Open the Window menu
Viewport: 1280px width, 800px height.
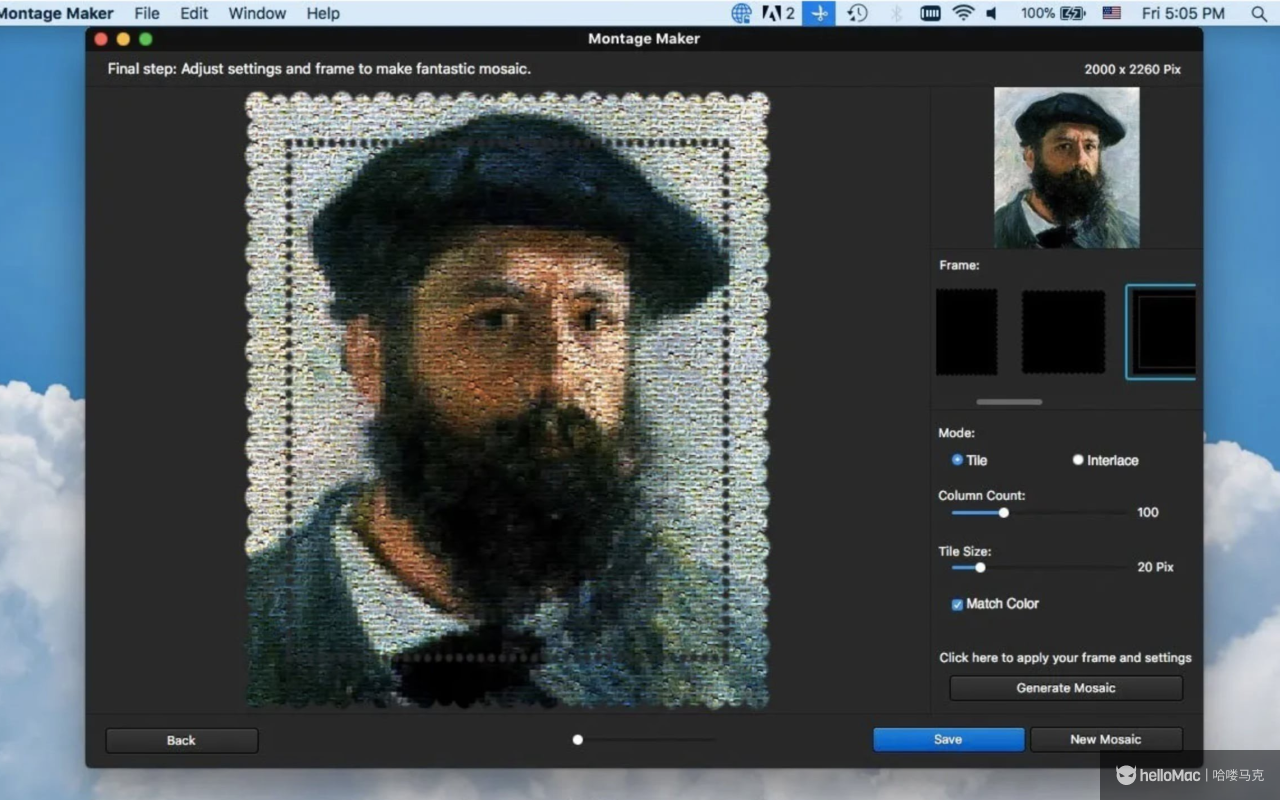[257, 13]
